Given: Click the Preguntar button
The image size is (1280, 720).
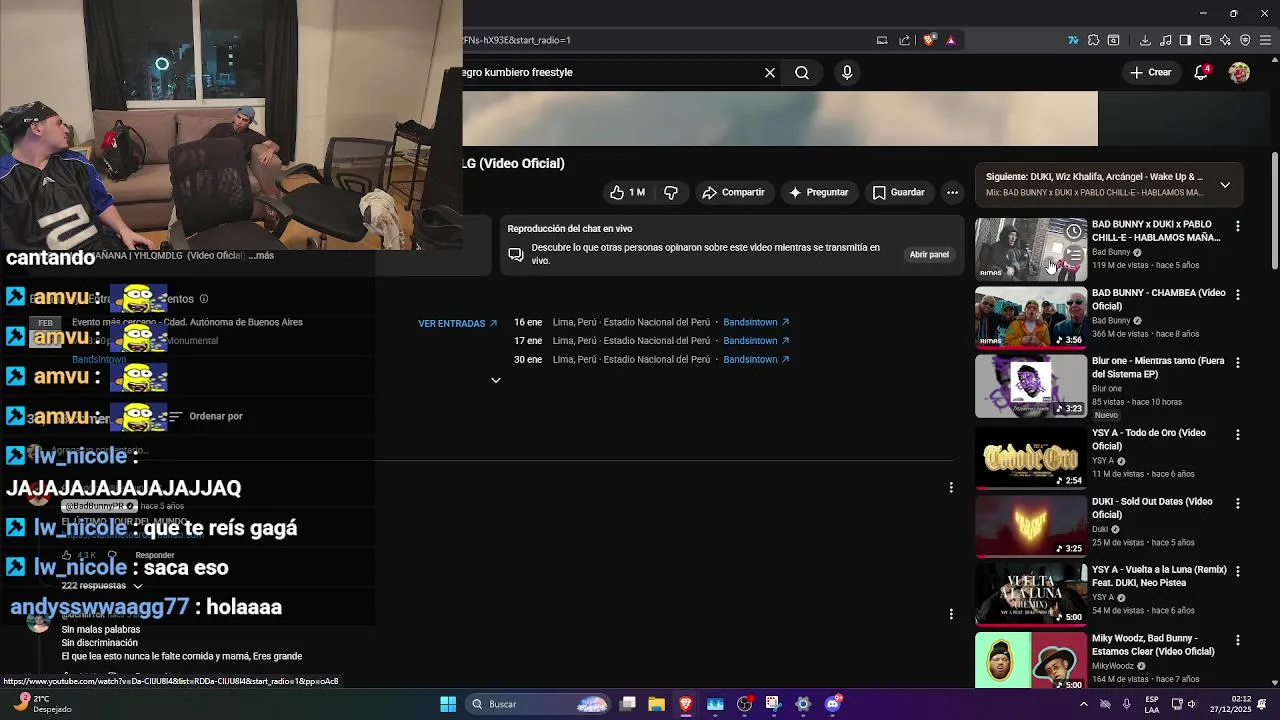Looking at the screenshot, I should tap(818, 192).
